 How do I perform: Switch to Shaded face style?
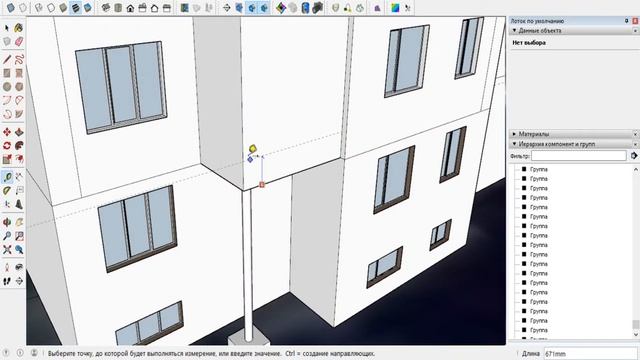(63, 7)
